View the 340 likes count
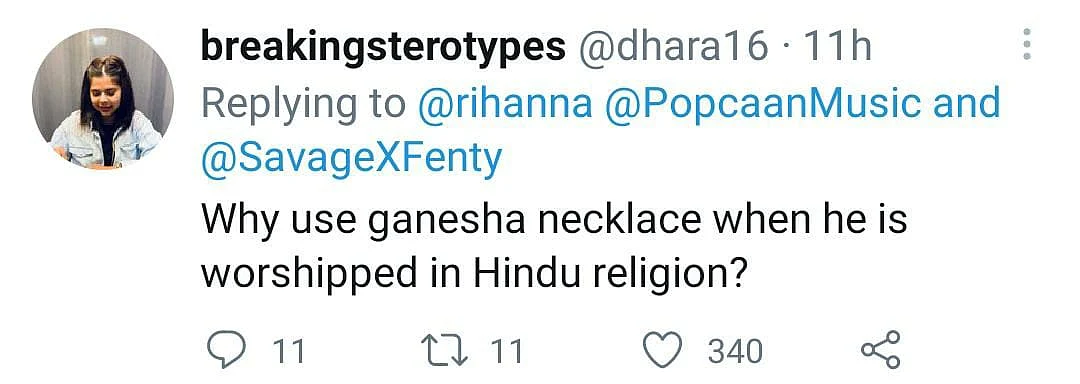This screenshot has width=1080, height=384. click(x=736, y=352)
